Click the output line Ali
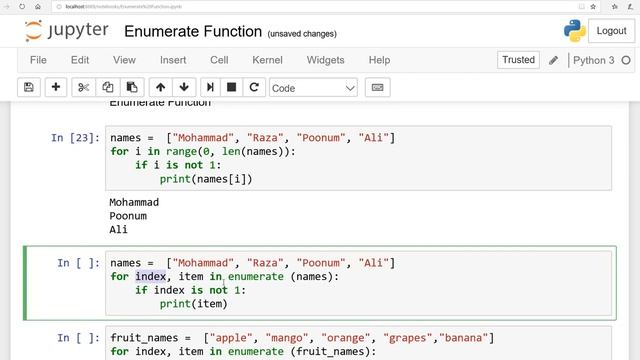The image size is (640, 360). 118,229
